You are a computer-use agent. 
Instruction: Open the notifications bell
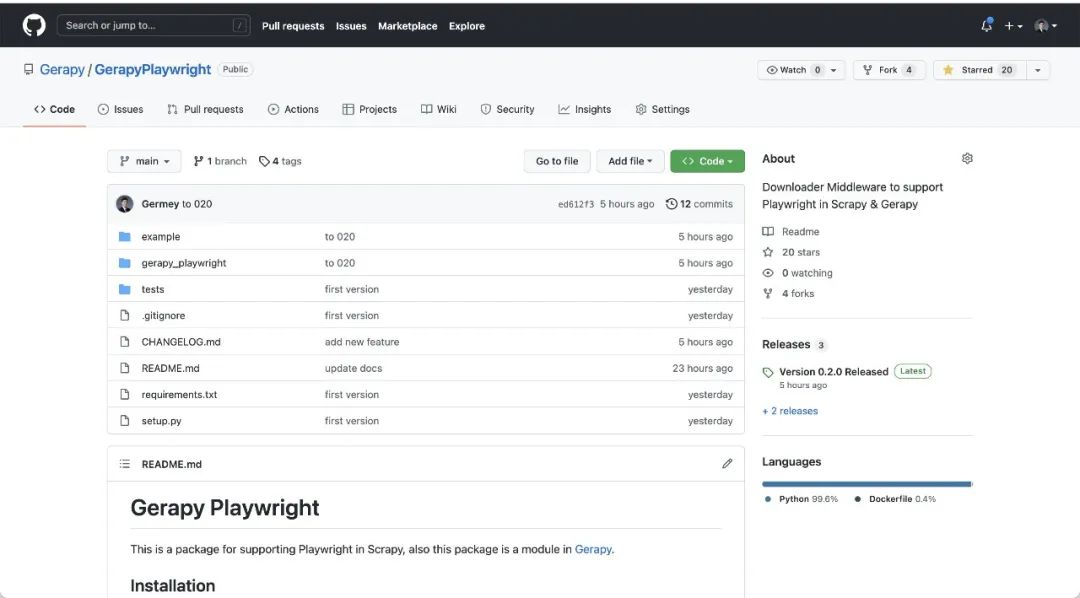(x=986, y=25)
